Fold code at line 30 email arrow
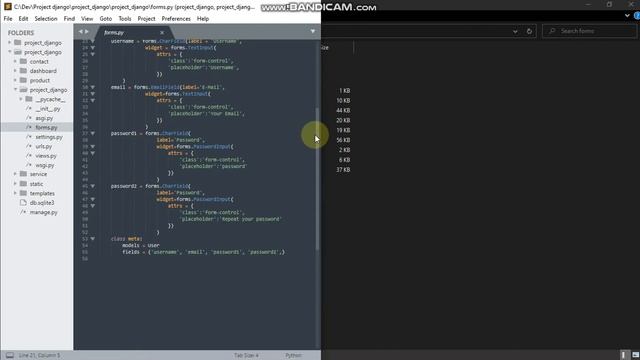The width and height of the screenshot is (640, 360). [x=93, y=87]
